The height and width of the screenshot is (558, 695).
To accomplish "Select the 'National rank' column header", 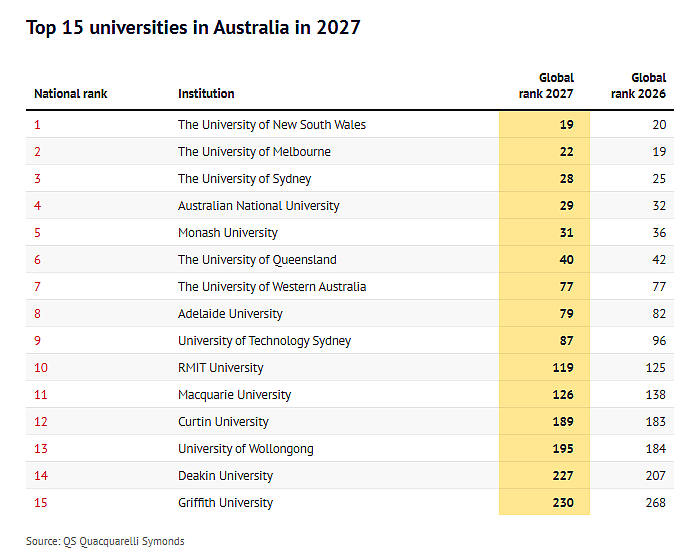I will coord(70,94).
